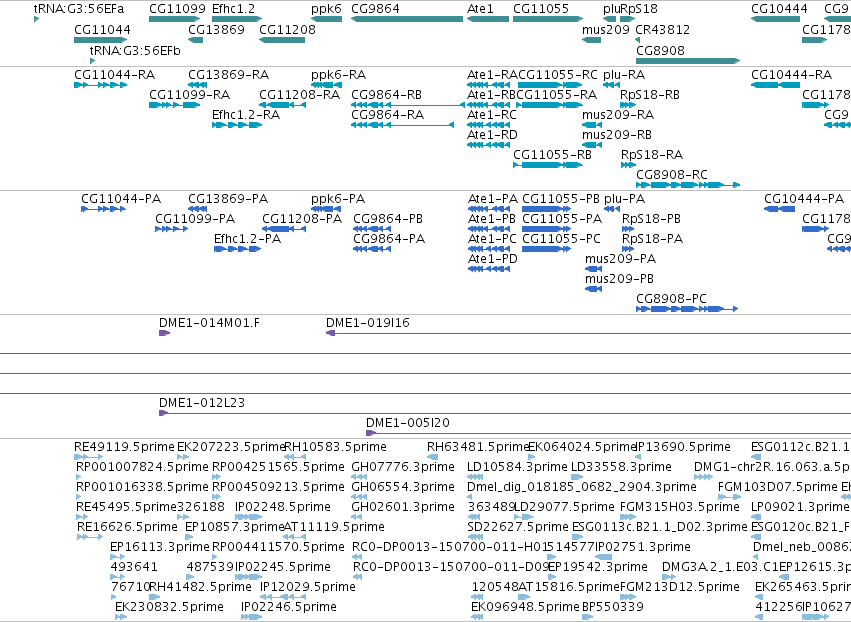The height and width of the screenshot is (622, 851).
Task: Click the CG11055-PC protein label
Action: tap(561, 239)
